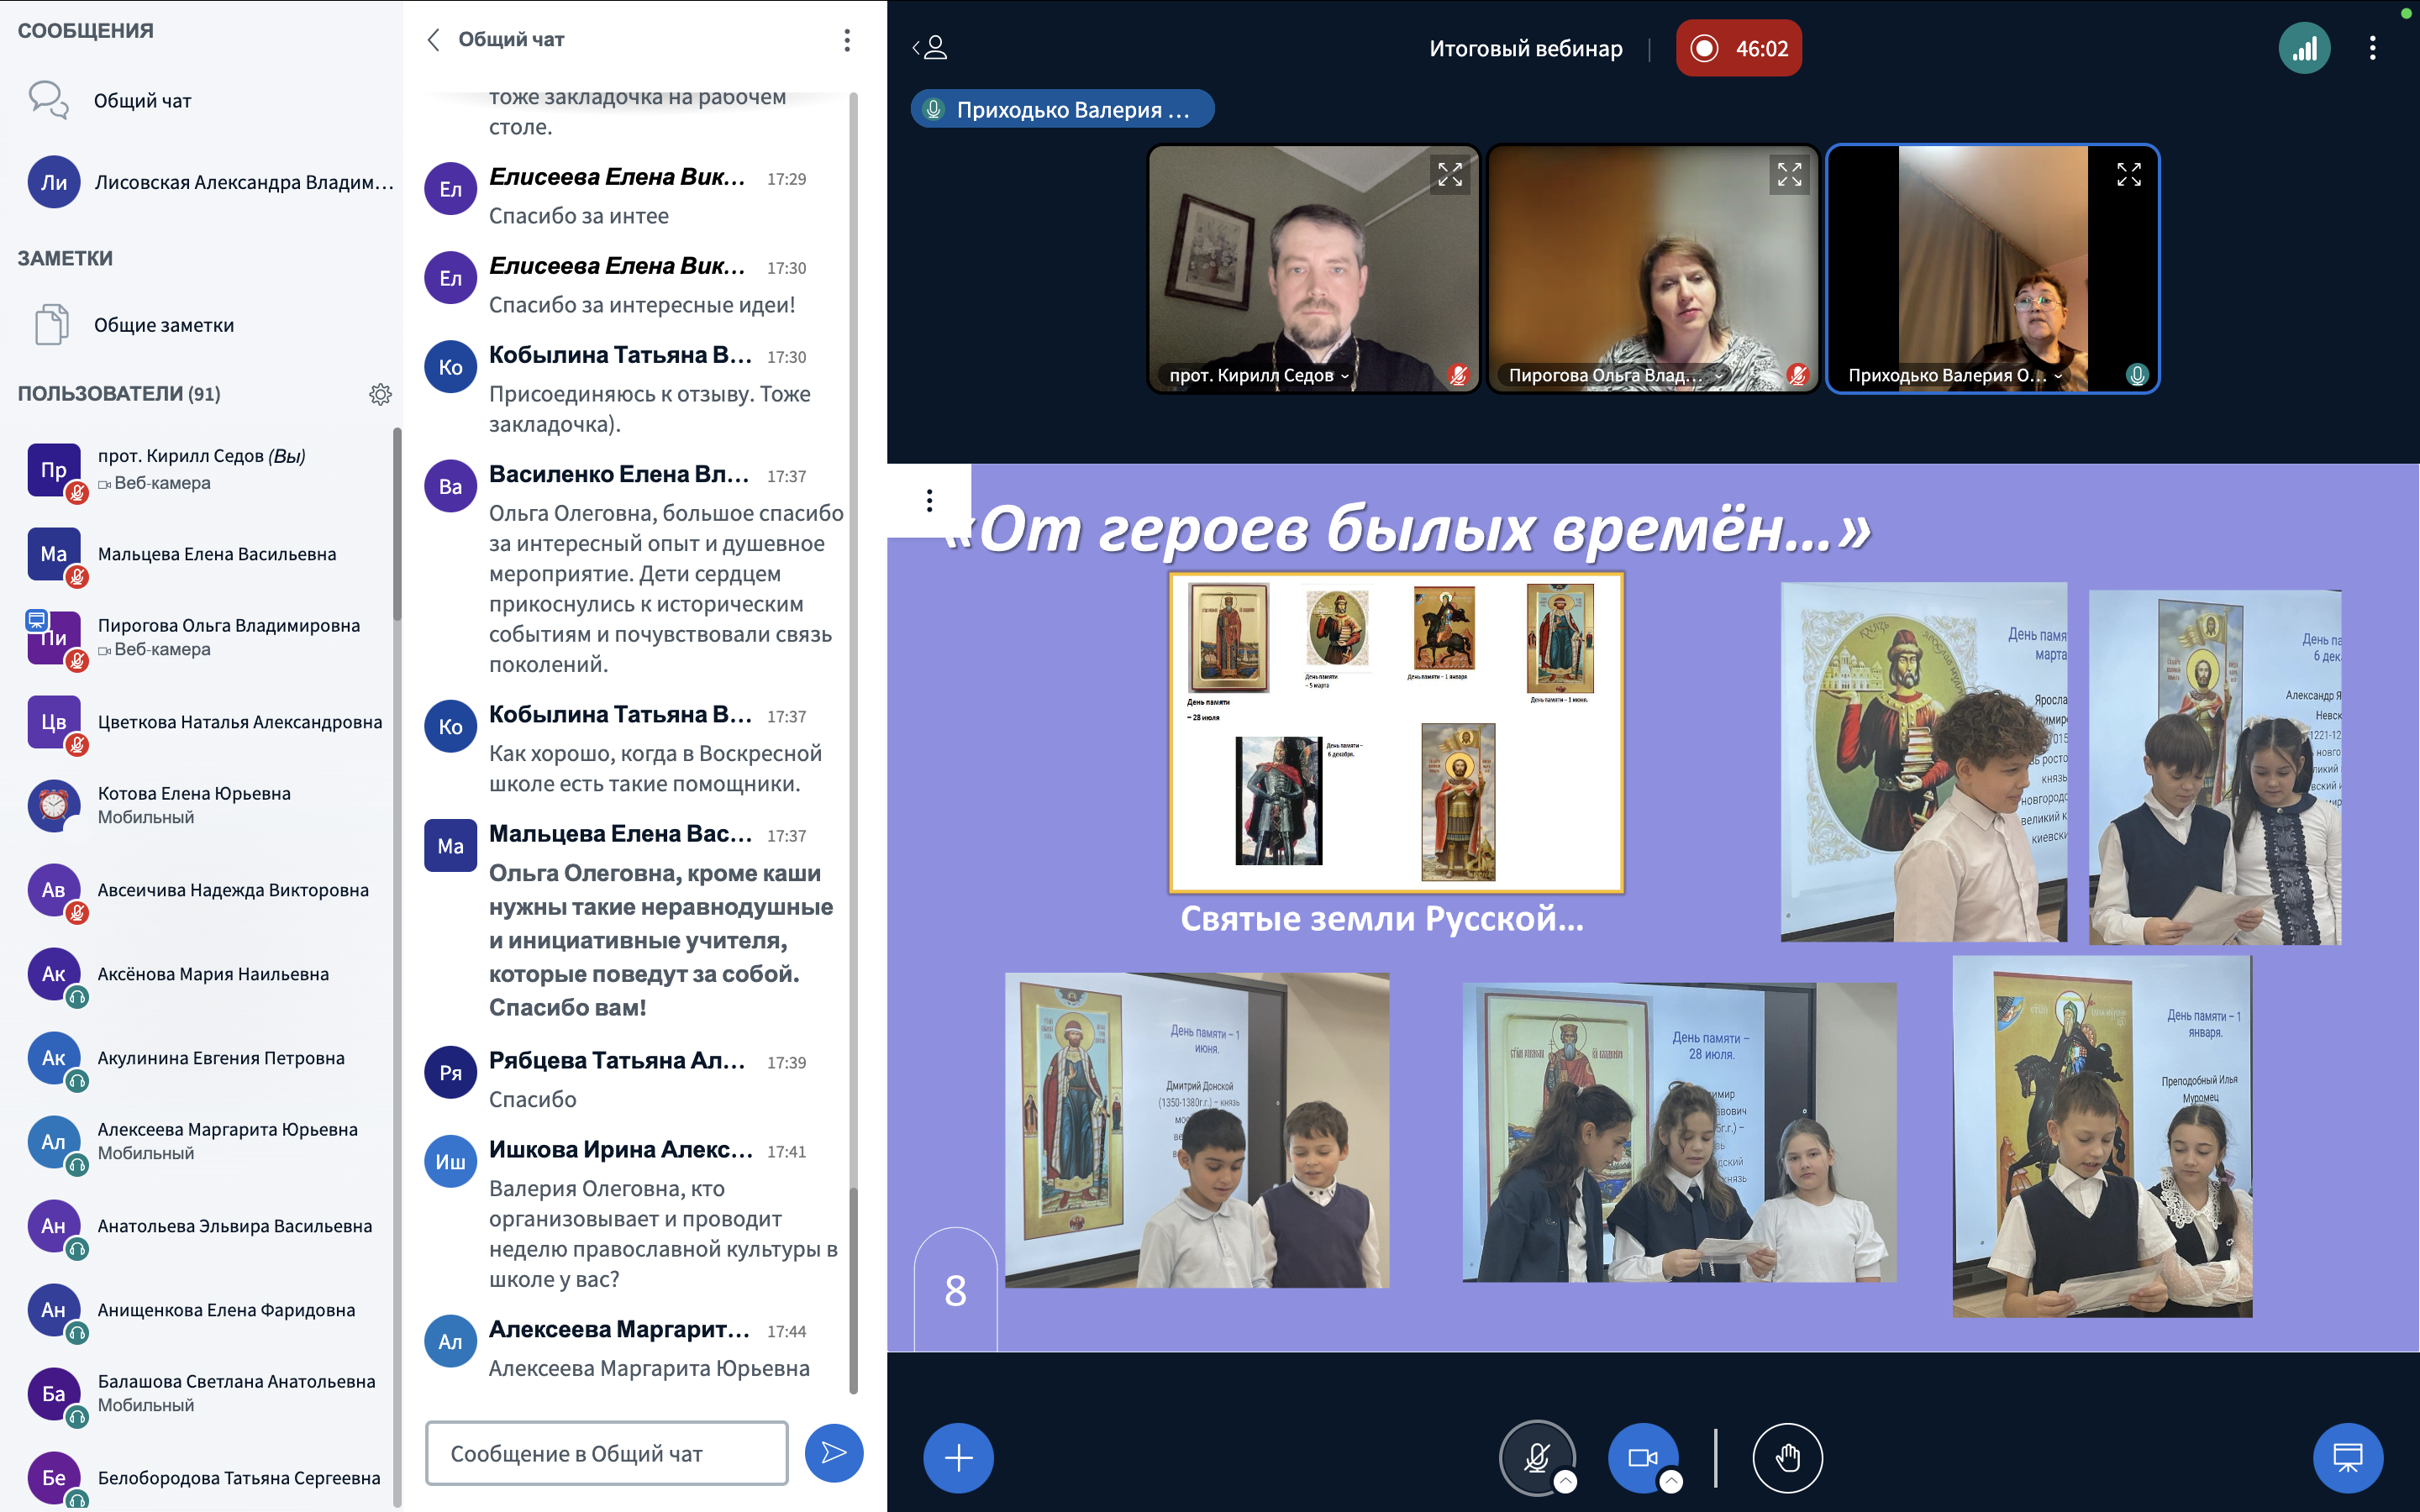Toggle the webcam sharing button
The height and width of the screenshot is (1512, 2420).
(1642, 1457)
